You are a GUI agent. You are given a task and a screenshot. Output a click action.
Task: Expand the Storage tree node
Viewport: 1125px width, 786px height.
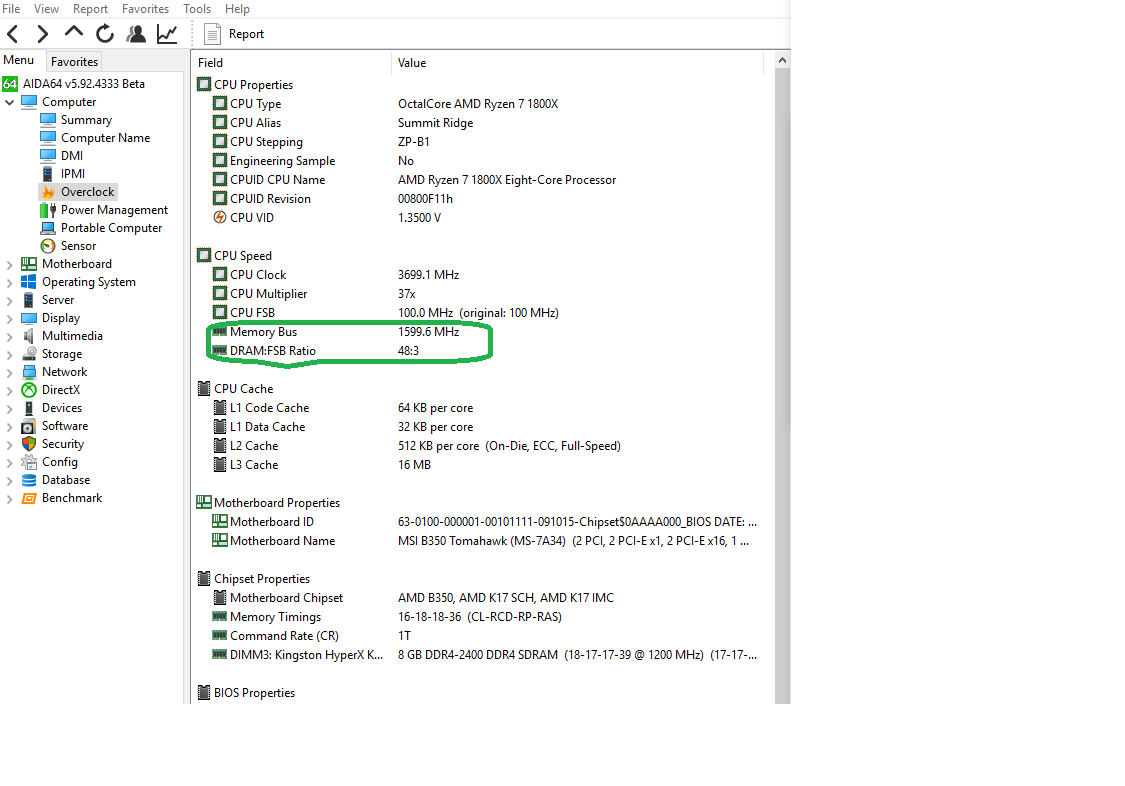pyautogui.click(x=9, y=354)
